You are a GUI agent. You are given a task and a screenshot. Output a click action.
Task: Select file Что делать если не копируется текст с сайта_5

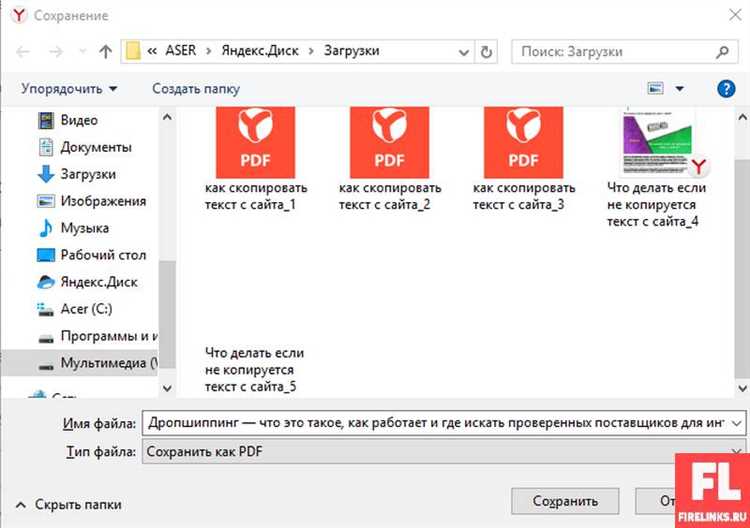(x=254, y=369)
